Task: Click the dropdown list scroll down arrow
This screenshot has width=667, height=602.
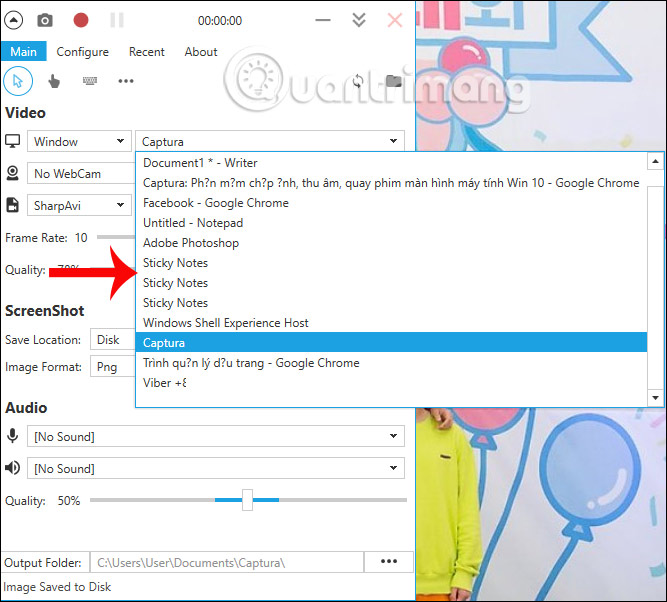Action: (655, 398)
